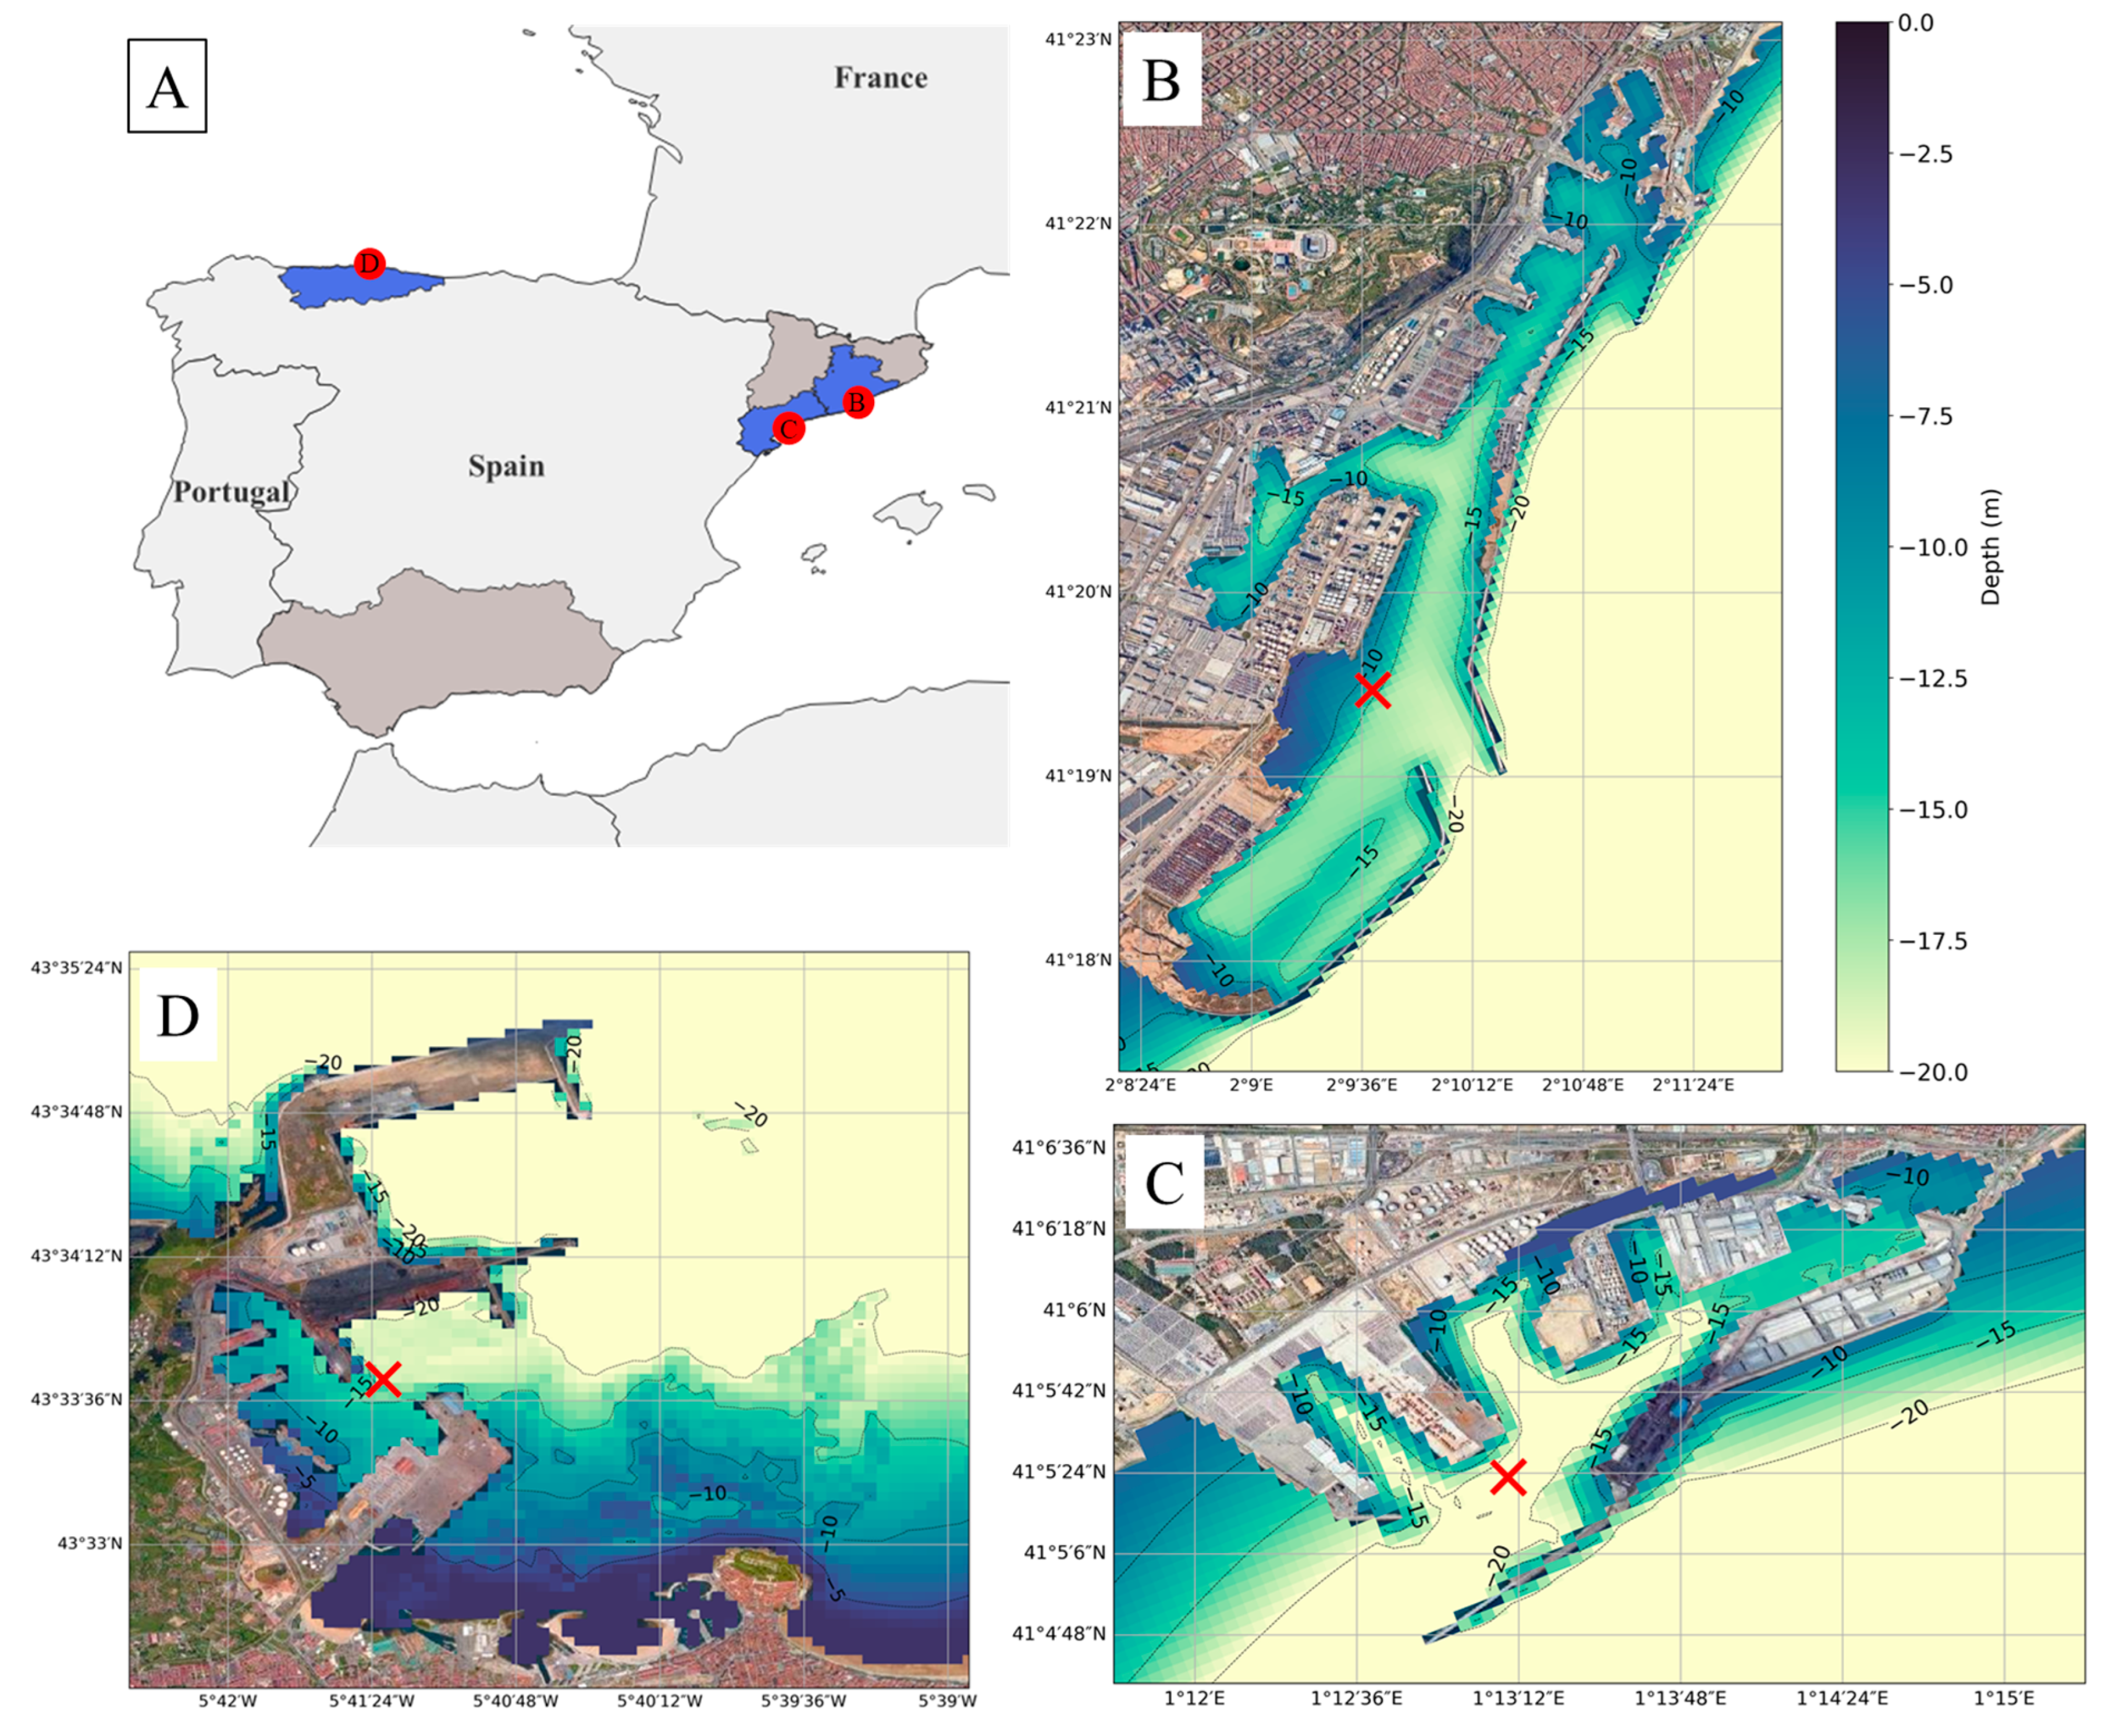Click the Spain label on map
Image resolution: width=2110 pixels, height=1736 pixels.
click(x=506, y=466)
